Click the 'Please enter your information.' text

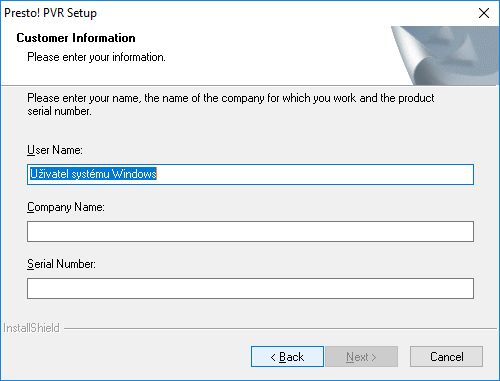(96, 57)
